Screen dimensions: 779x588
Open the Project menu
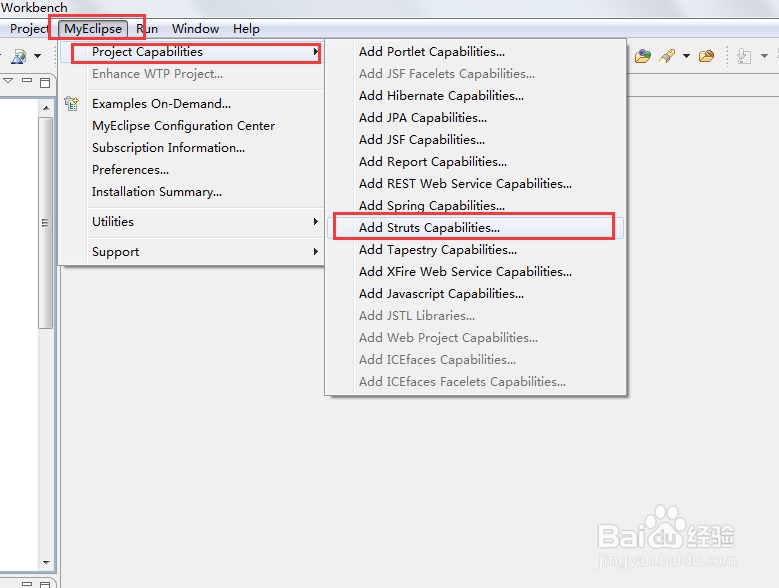point(29,29)
